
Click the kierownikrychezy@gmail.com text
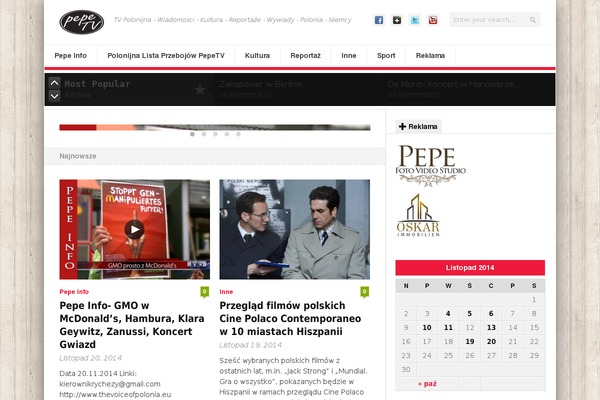pos(110,384)
